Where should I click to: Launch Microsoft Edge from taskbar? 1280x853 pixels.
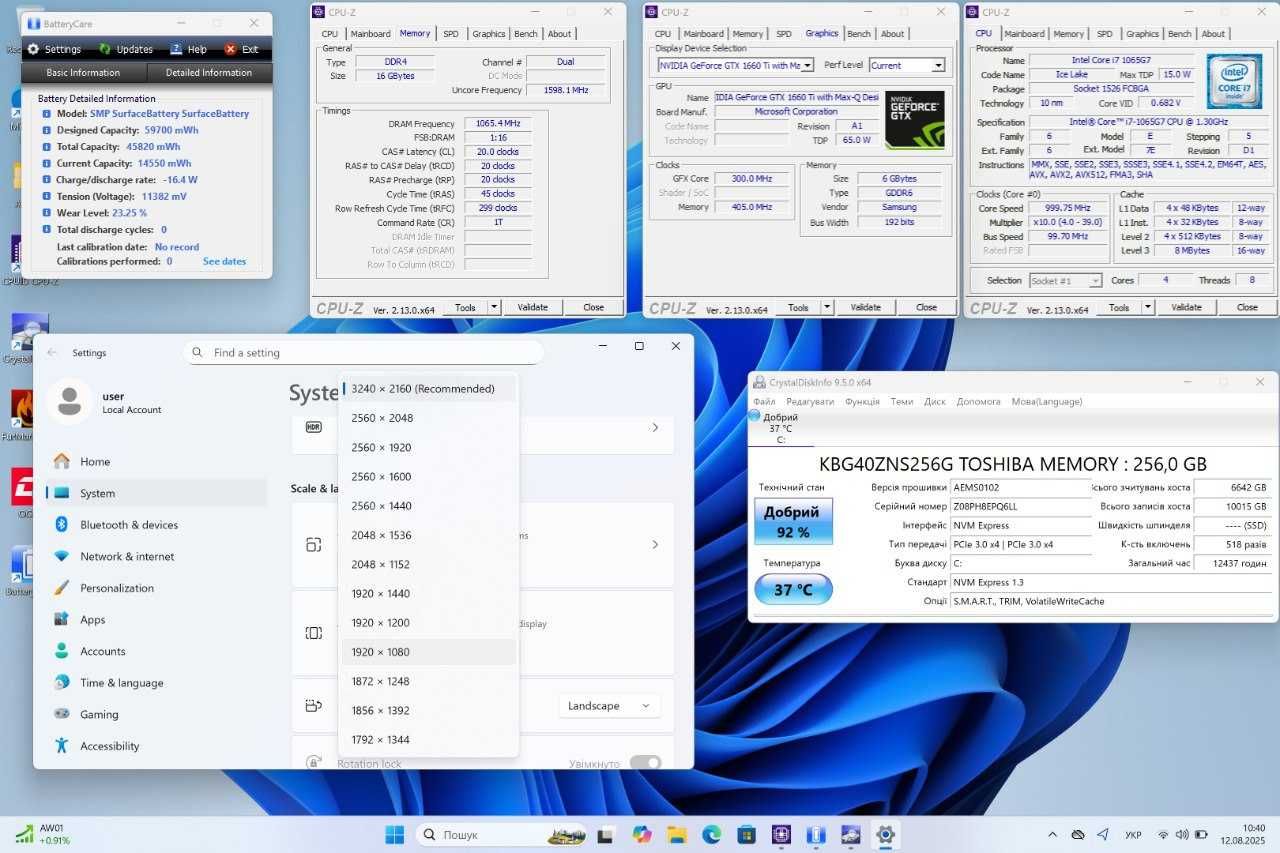click(x=712, y=834)
